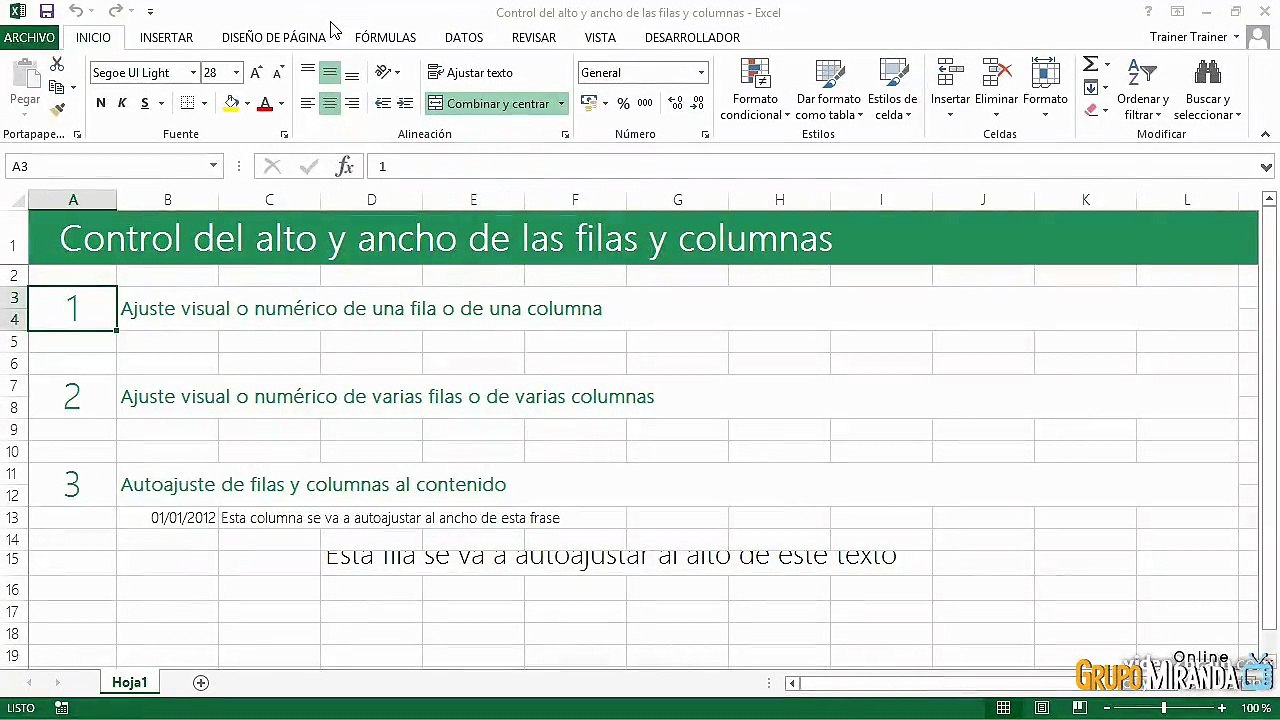
Task: Click the accounting number format icon
Action: click(589, 103)
